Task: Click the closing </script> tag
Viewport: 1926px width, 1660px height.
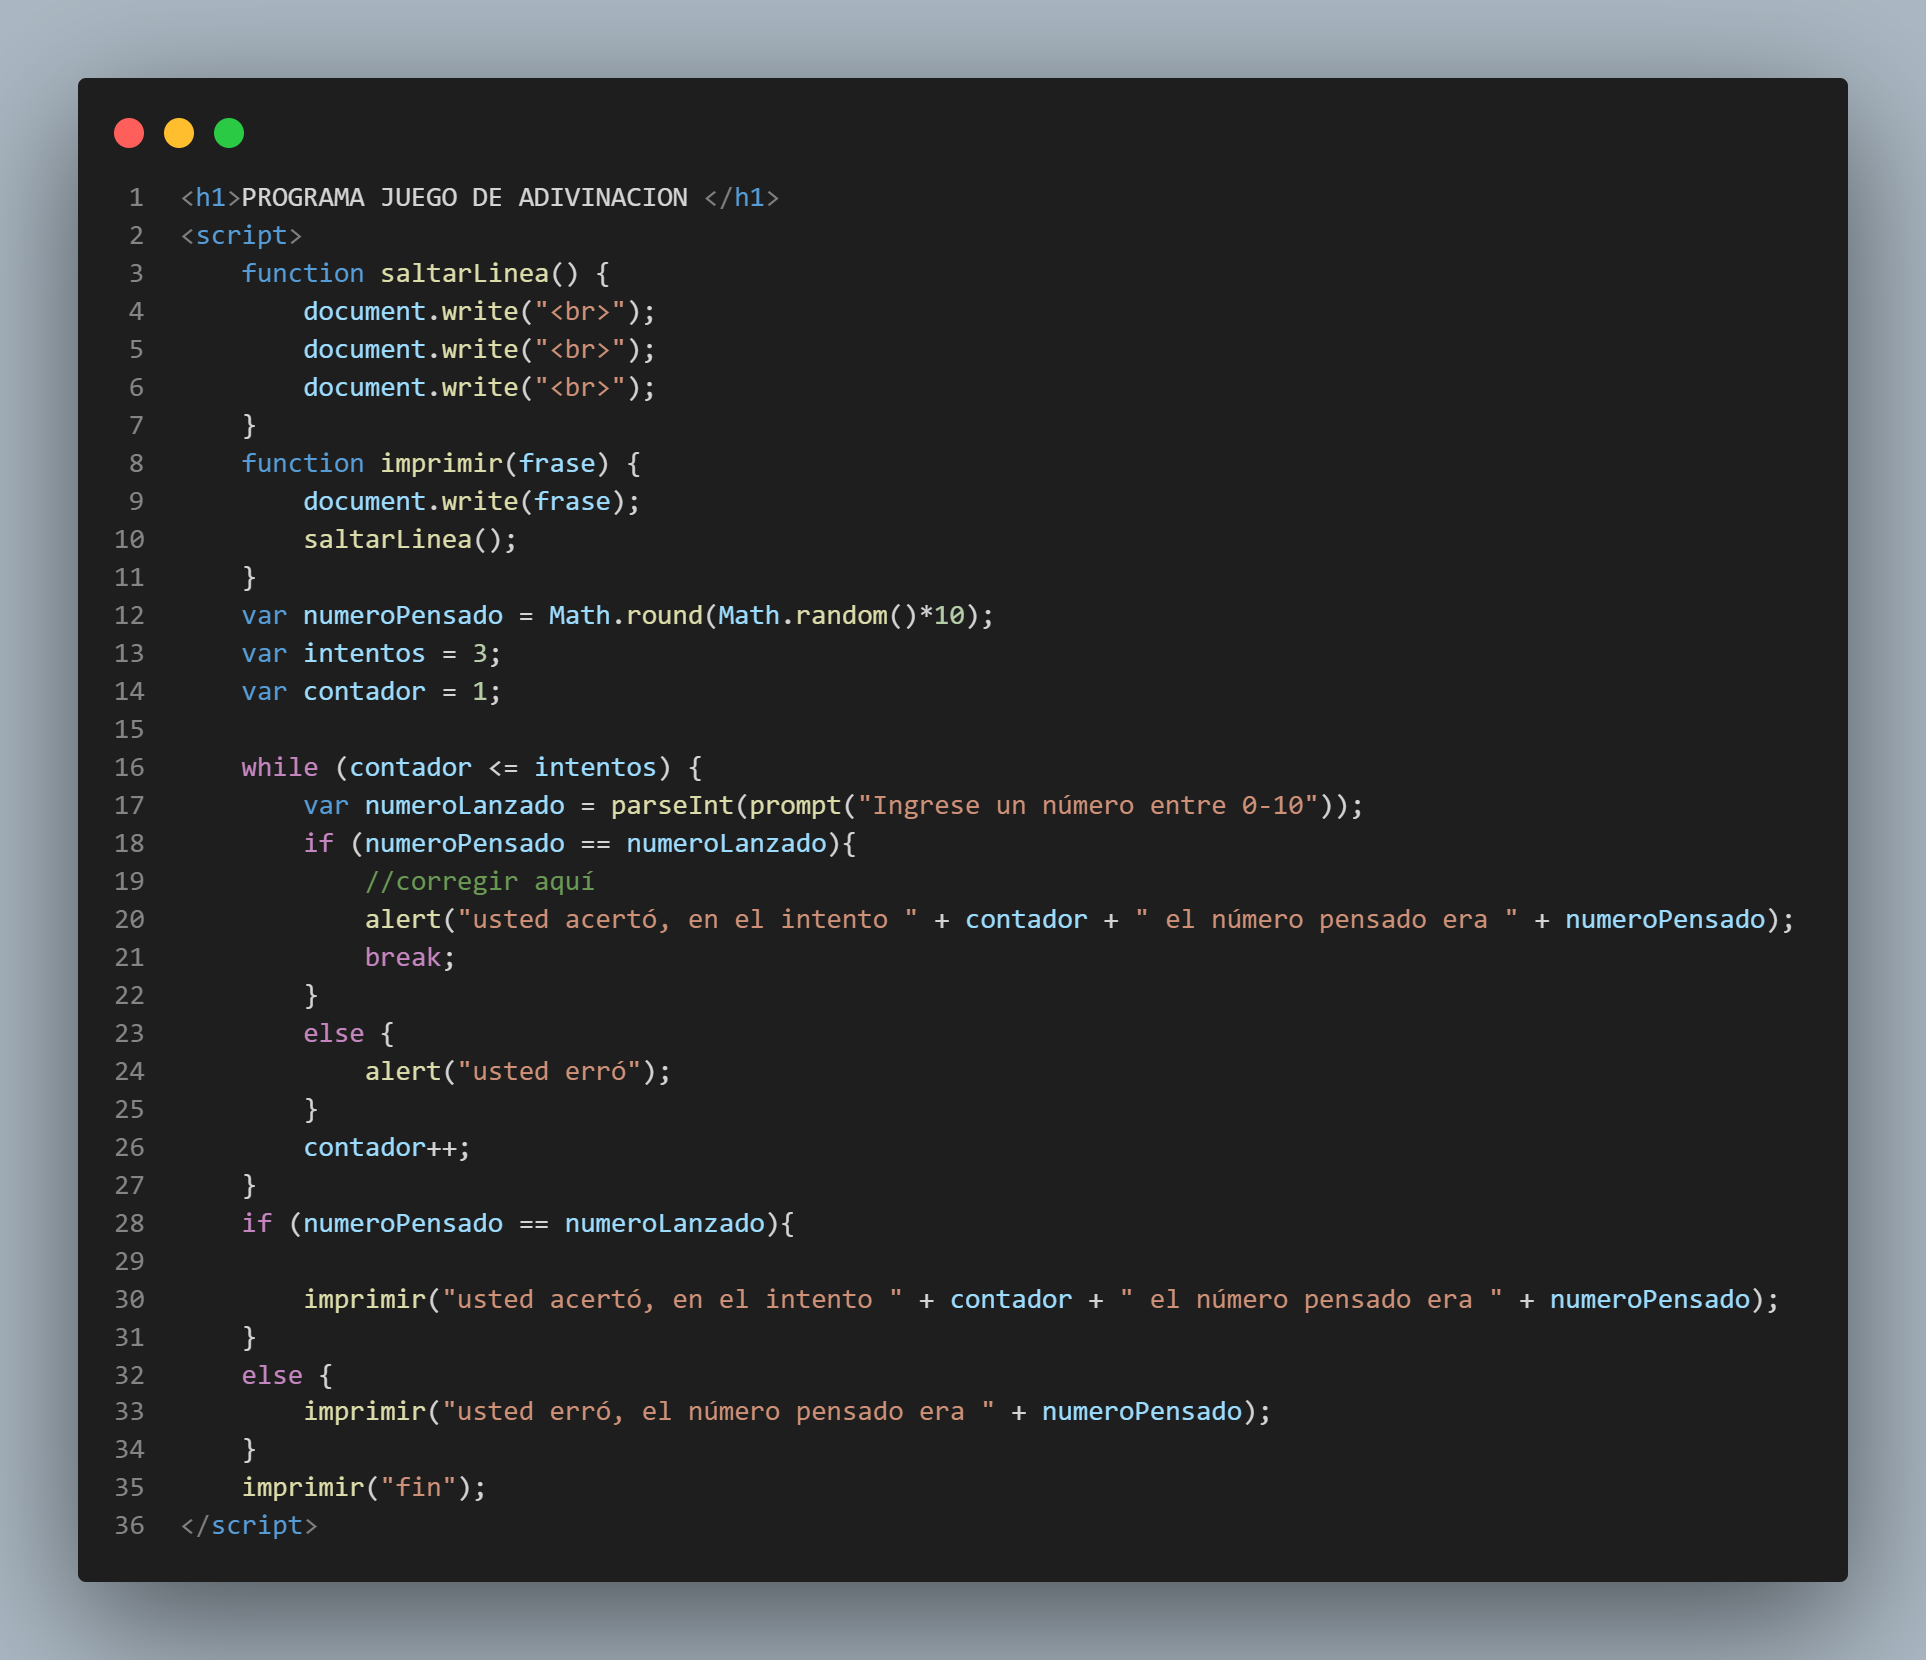Action: (249, 1525)
